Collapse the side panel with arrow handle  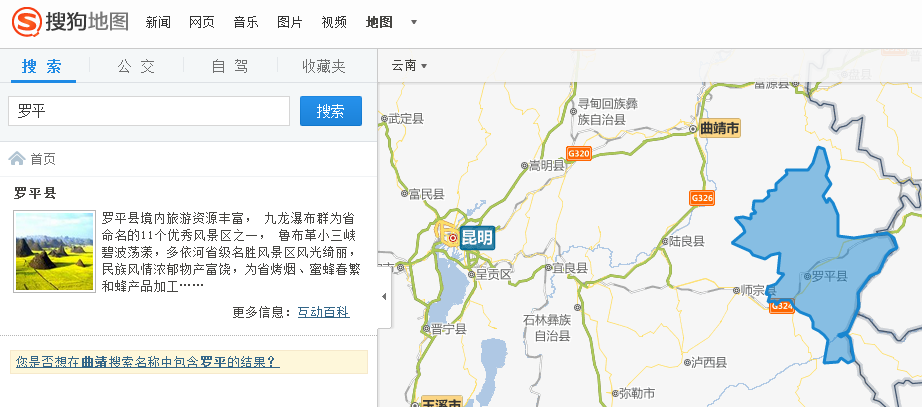(384, 296)
